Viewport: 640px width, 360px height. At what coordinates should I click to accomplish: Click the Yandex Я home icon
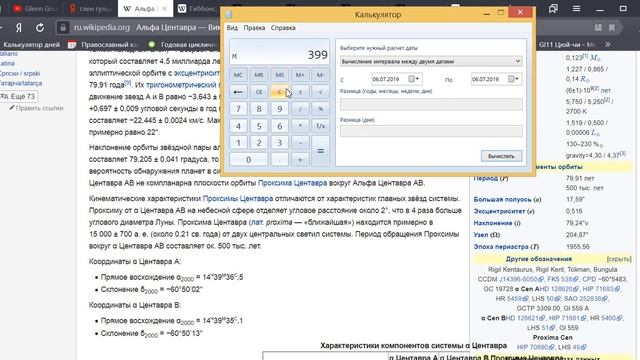(x=19, y=28)
